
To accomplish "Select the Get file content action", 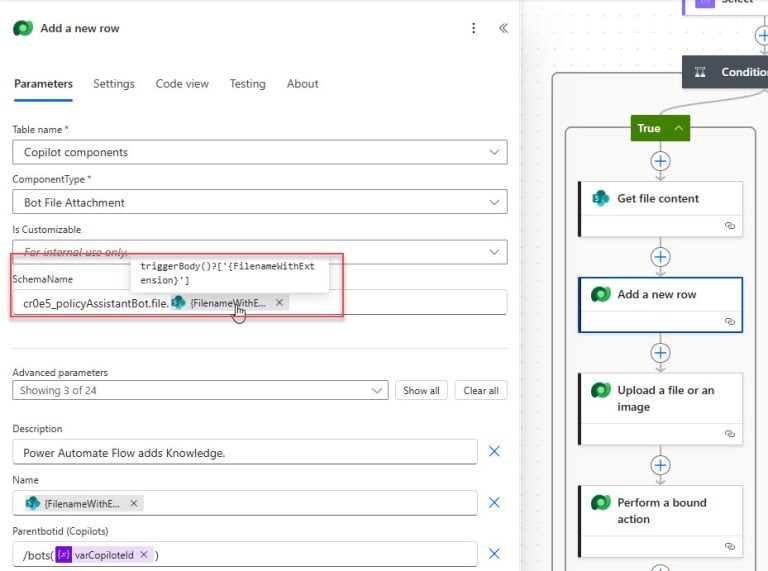I will coord(660,209).
